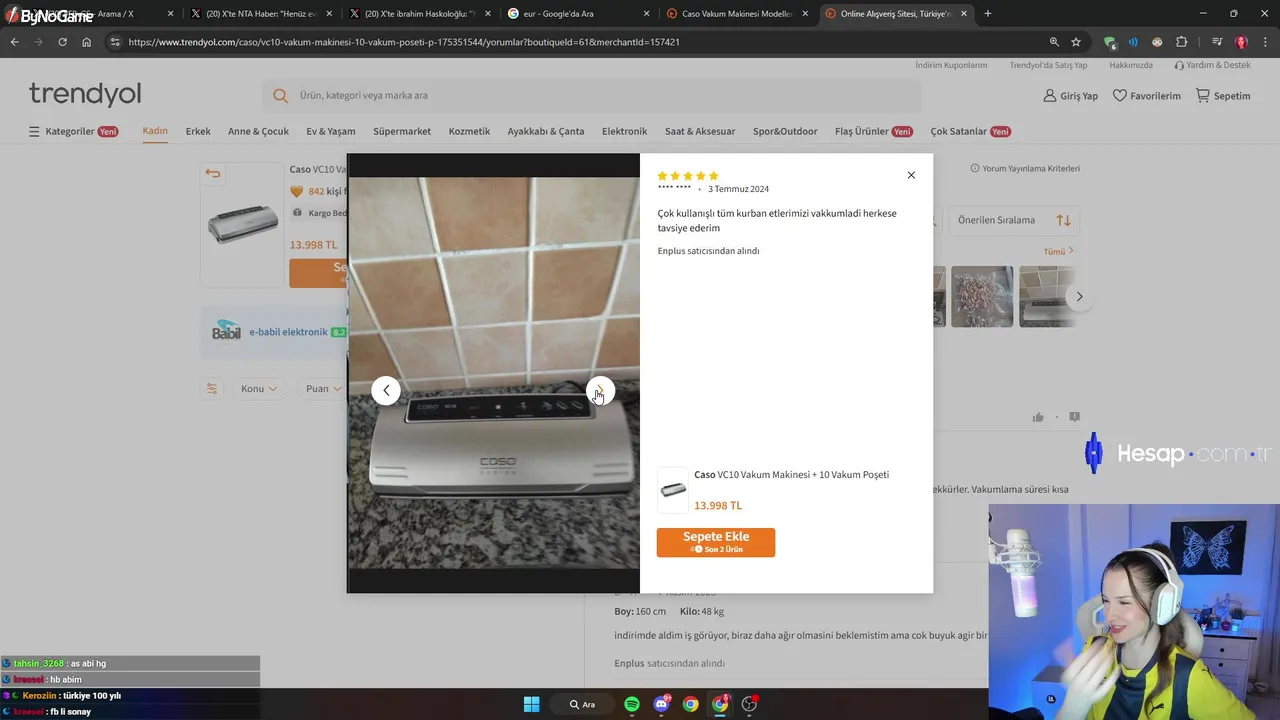Open Çok Satanlar section
The height and width of the screenshot is (720, 1280).
(x=970, y=132)
